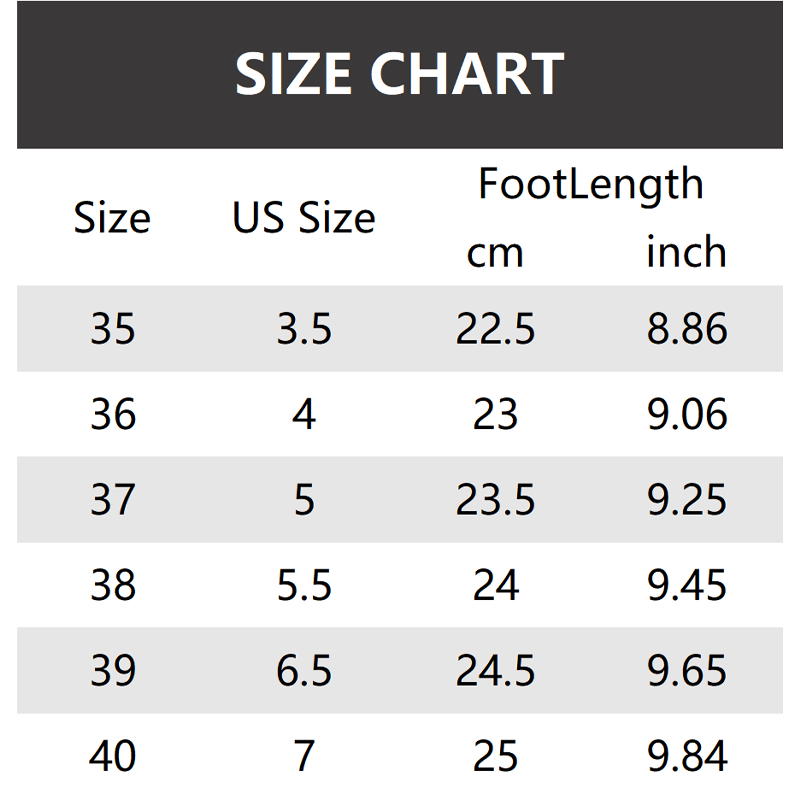Select size 39 in the Size column
The width and height of the screenshot is (800, 800).
pos(112,671)
